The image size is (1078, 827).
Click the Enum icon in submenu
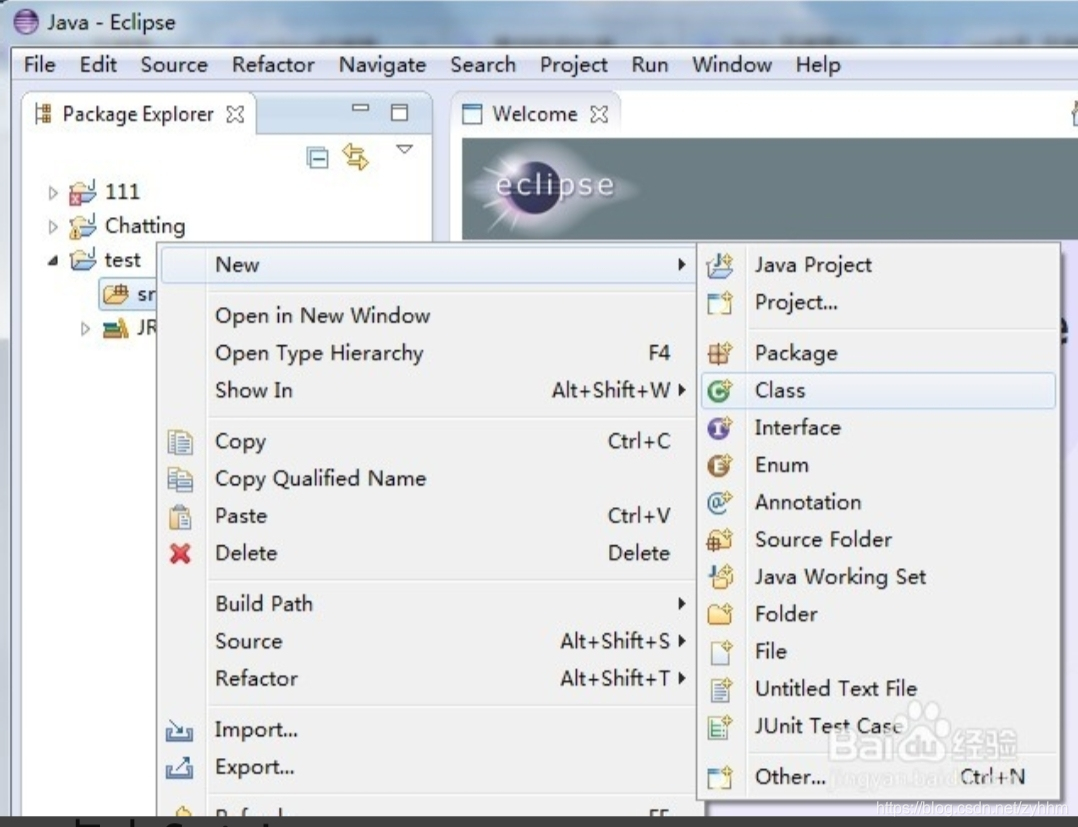tap(720, 465)
